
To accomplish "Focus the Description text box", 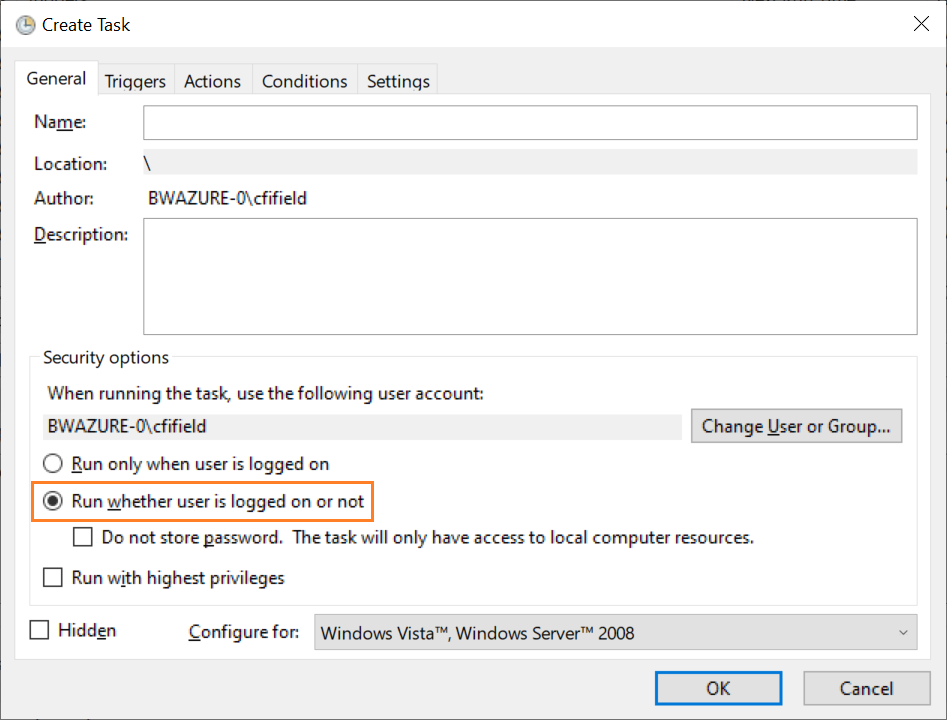I will [530, 276].
